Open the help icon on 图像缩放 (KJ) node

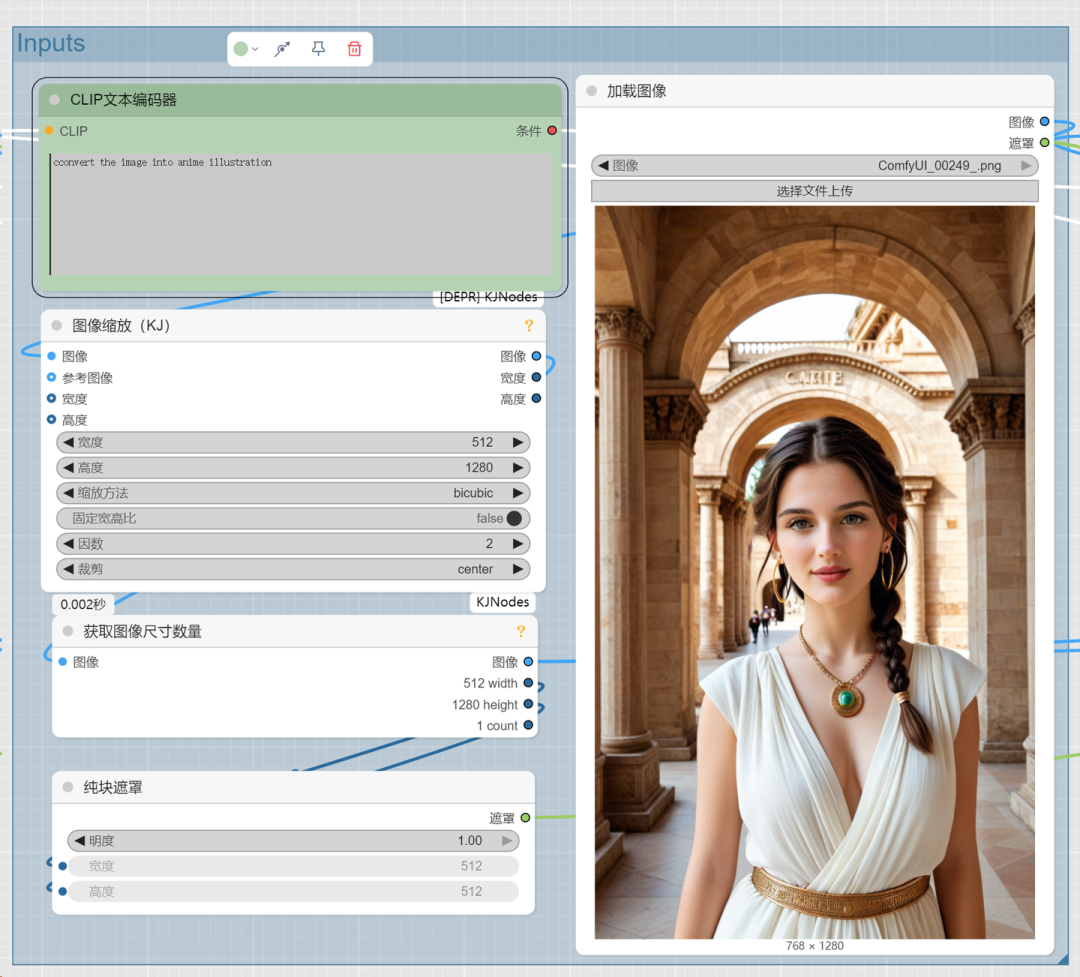point(529,325)
